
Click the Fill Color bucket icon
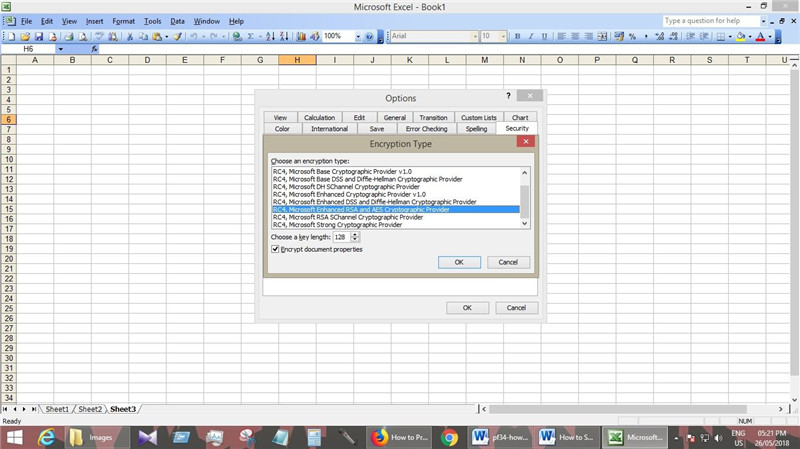pyautogui.click(x=740, y=36)
